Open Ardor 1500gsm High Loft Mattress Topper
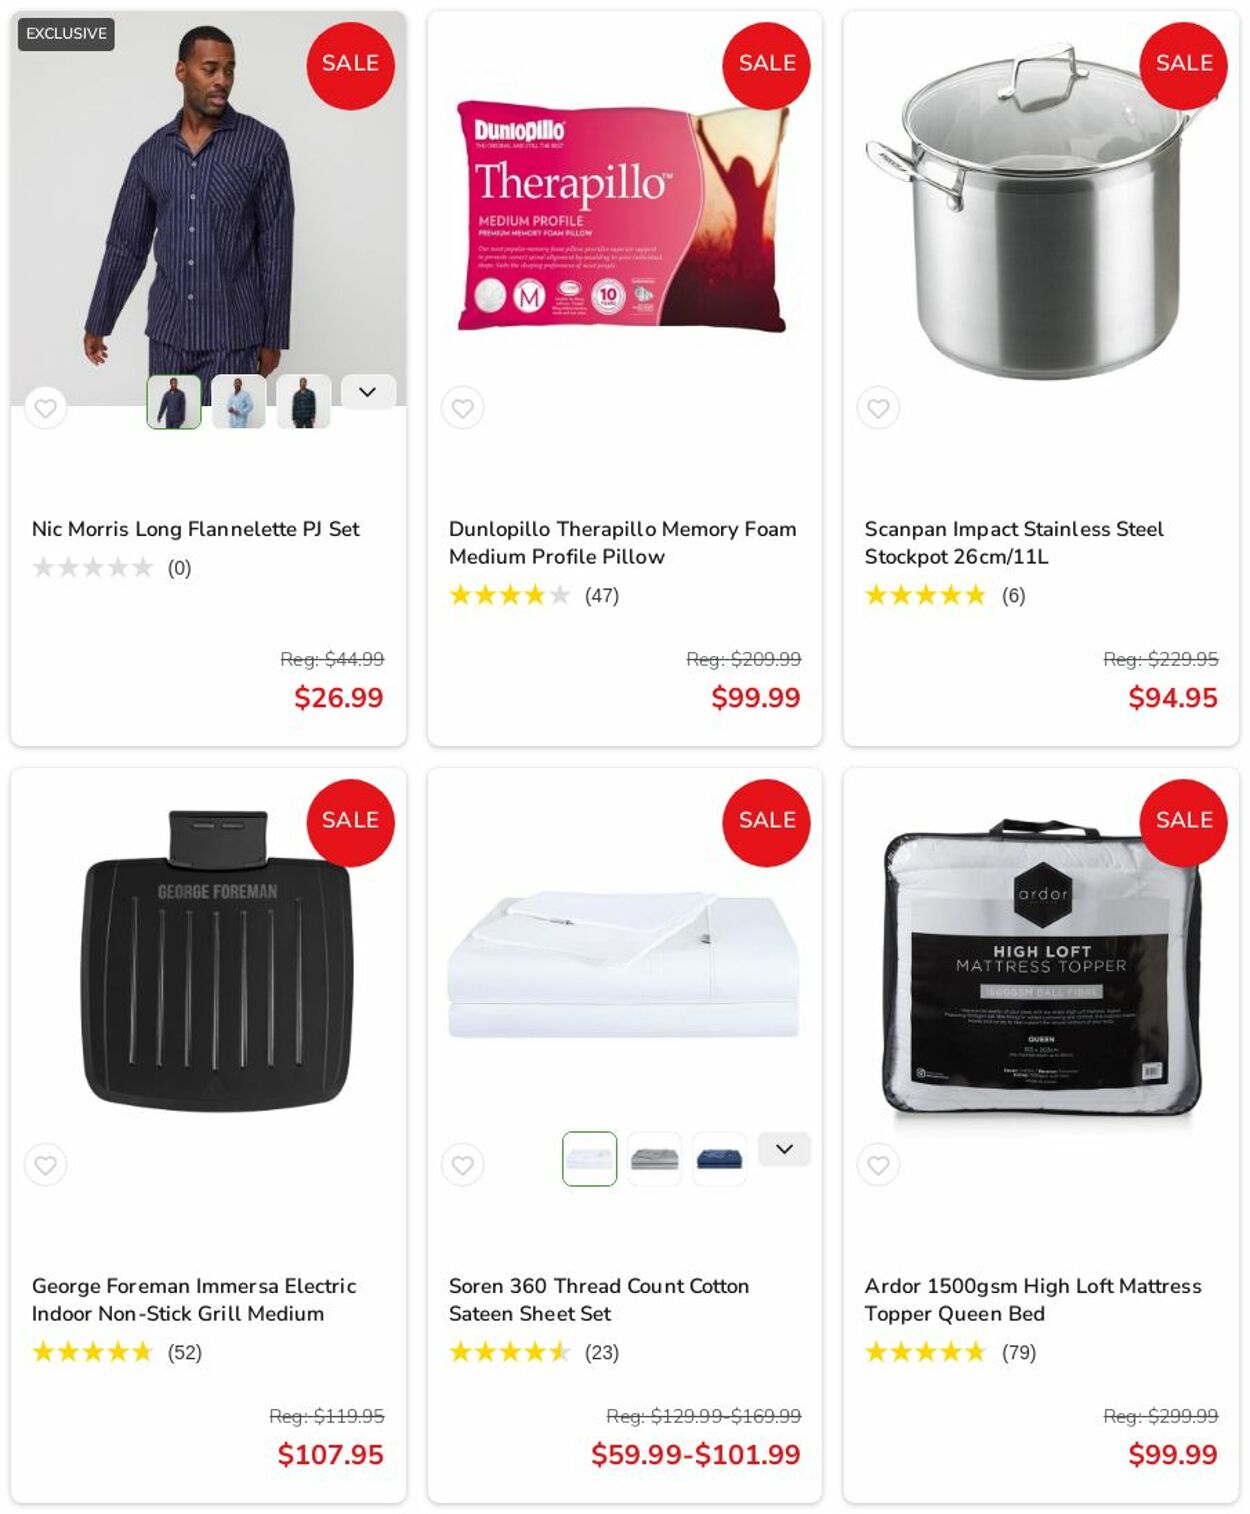This screenshot has width=1250, height=1514. tap(1033, 1299)
